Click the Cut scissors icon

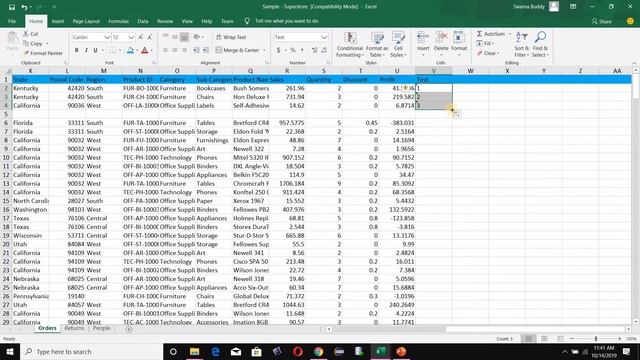coord(26,34)
